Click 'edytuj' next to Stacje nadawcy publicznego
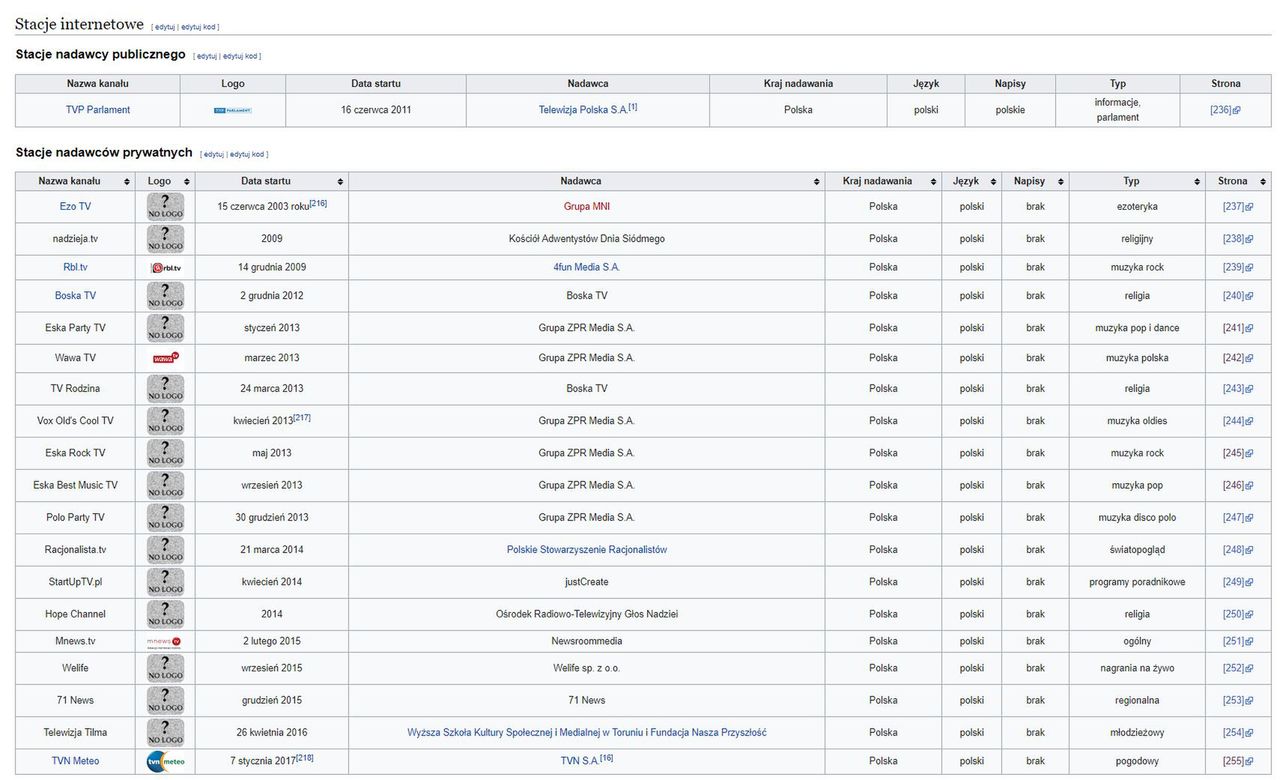This screenshot has height=780, width=1280. click(x=207, y=56)
